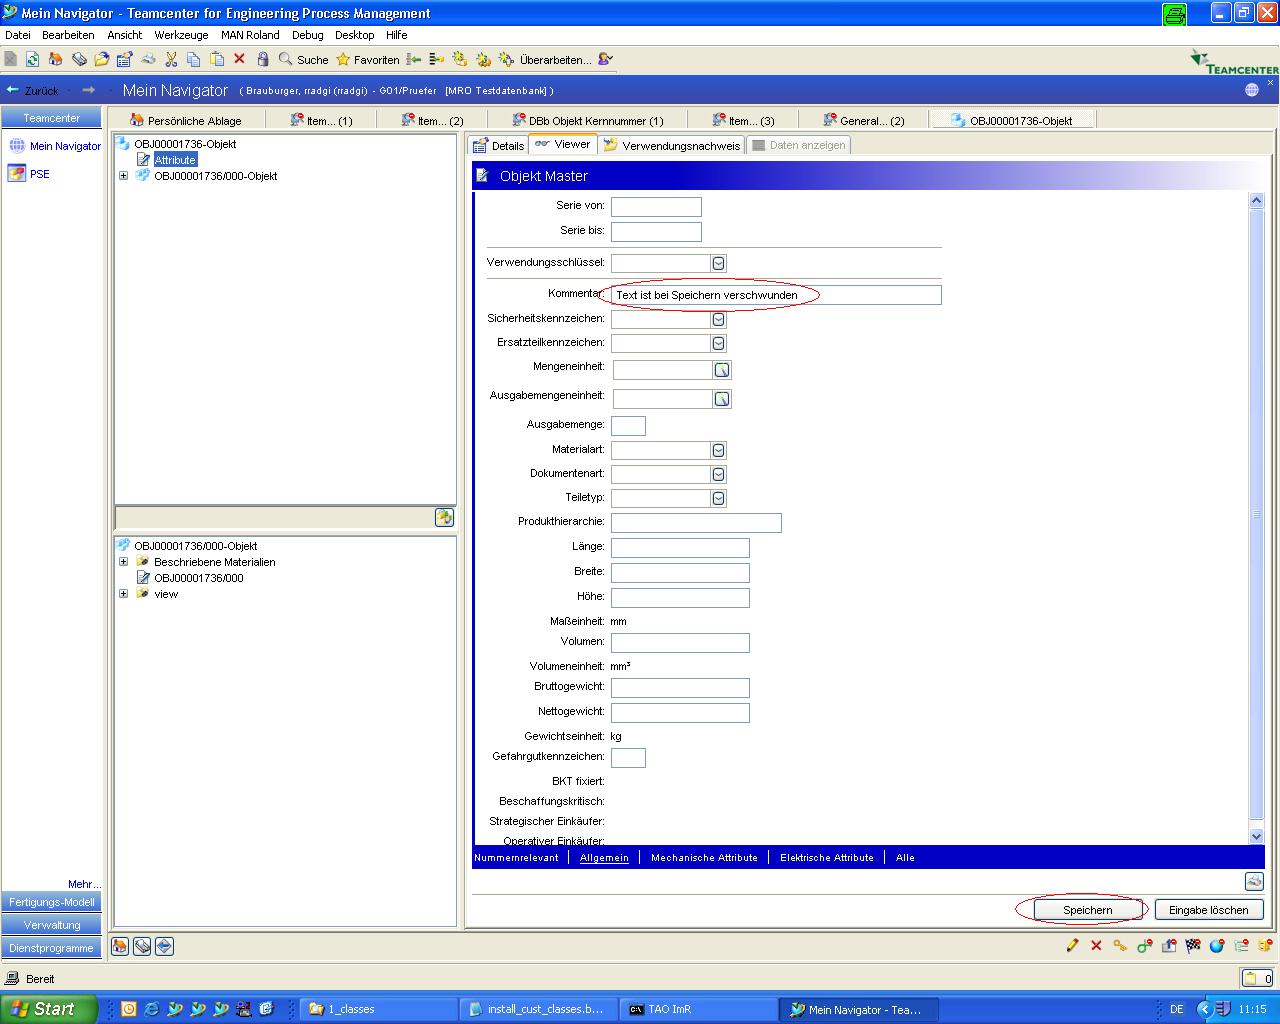Select PSE in the Teamcenter sidebar
Viewport: 1280px width, 1024px height.
click(x=39, y=174)
